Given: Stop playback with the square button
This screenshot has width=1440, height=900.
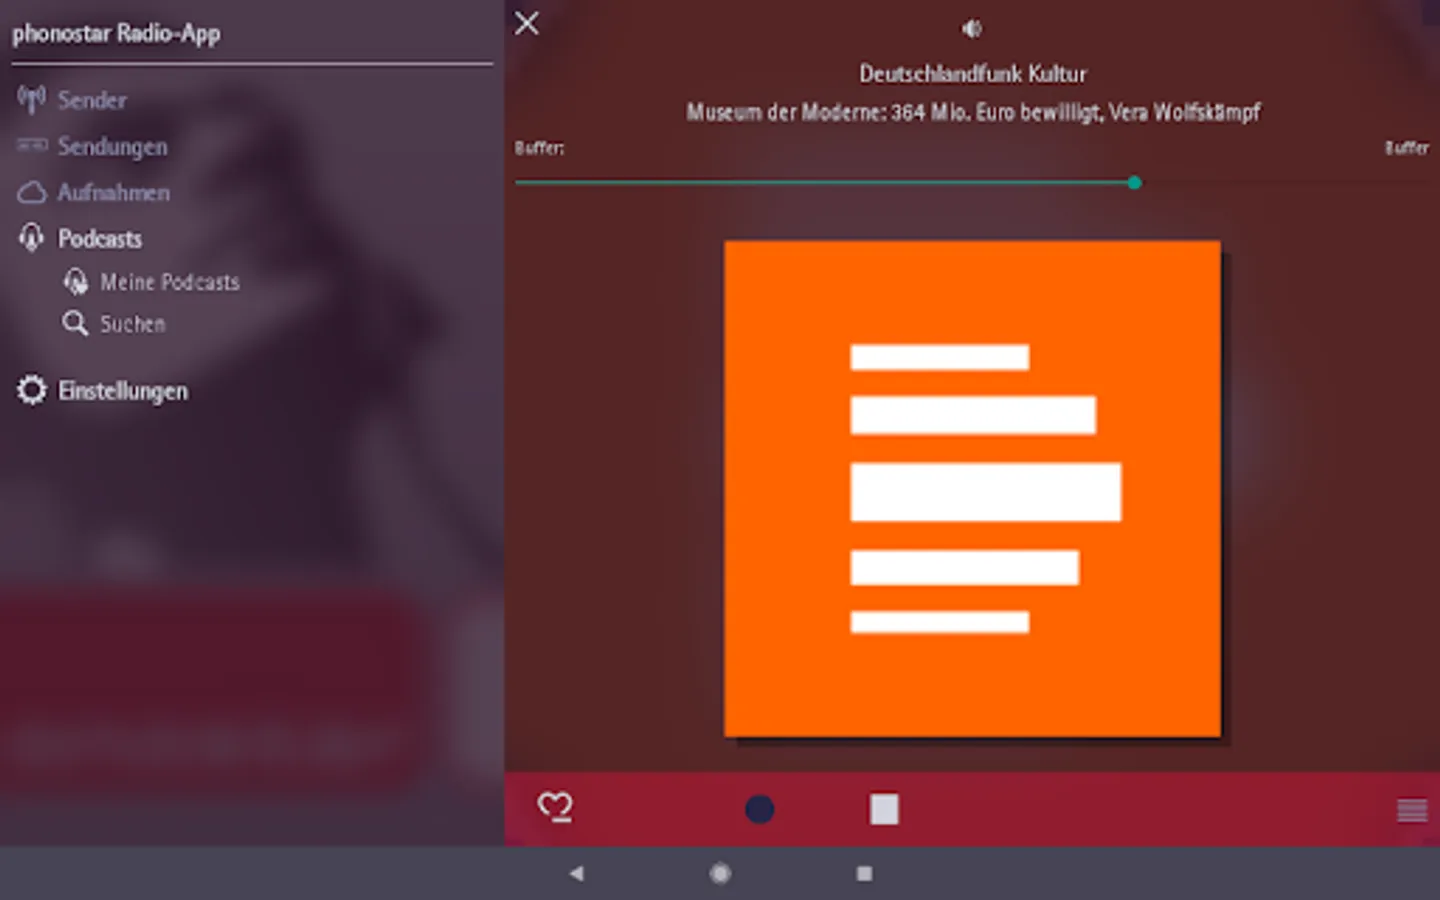Looking at the screenshot, I should [884, 809].
